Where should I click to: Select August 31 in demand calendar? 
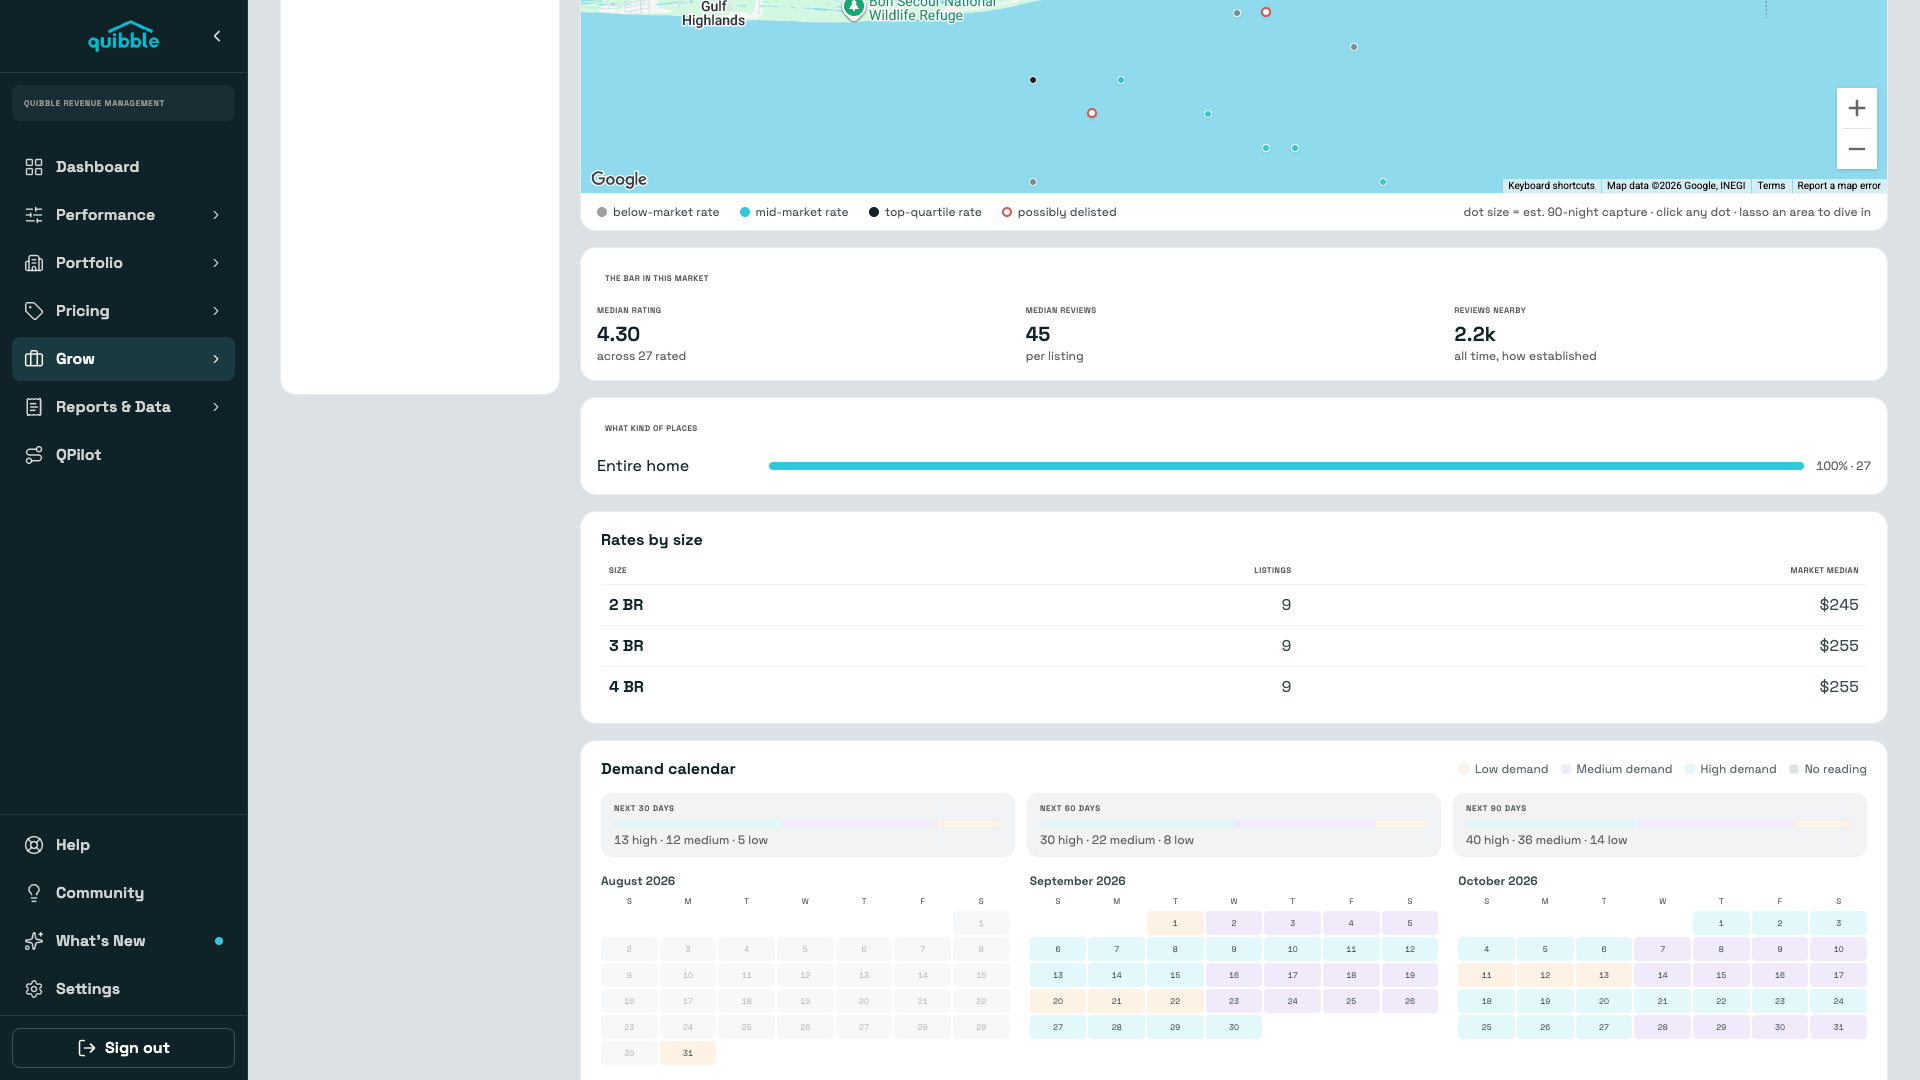[688, 1053]
